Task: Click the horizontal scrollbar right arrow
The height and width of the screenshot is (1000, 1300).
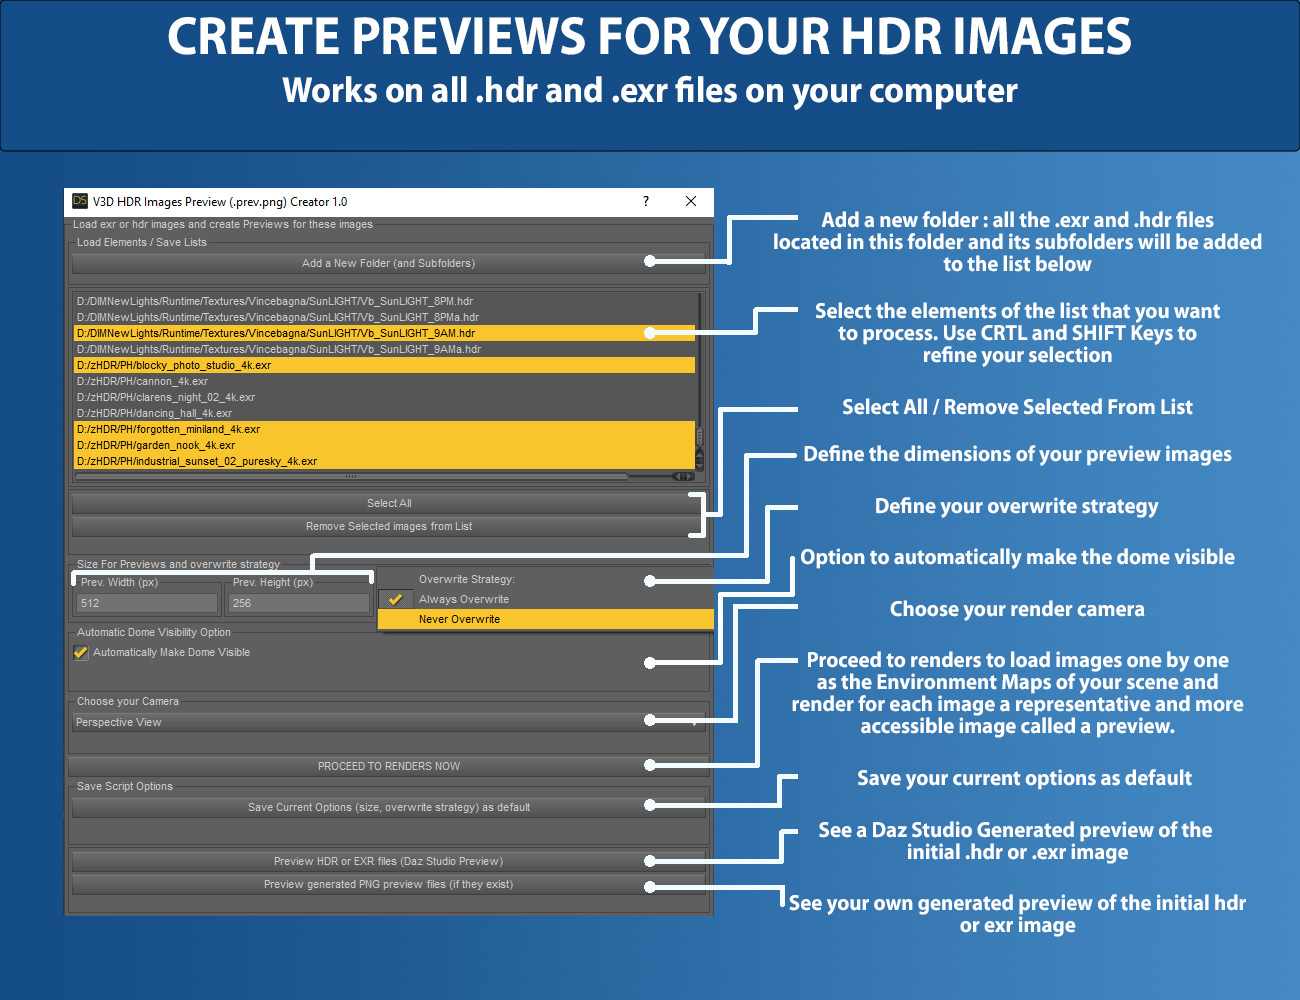Action: pyautogui.click(x=689, y=476)
